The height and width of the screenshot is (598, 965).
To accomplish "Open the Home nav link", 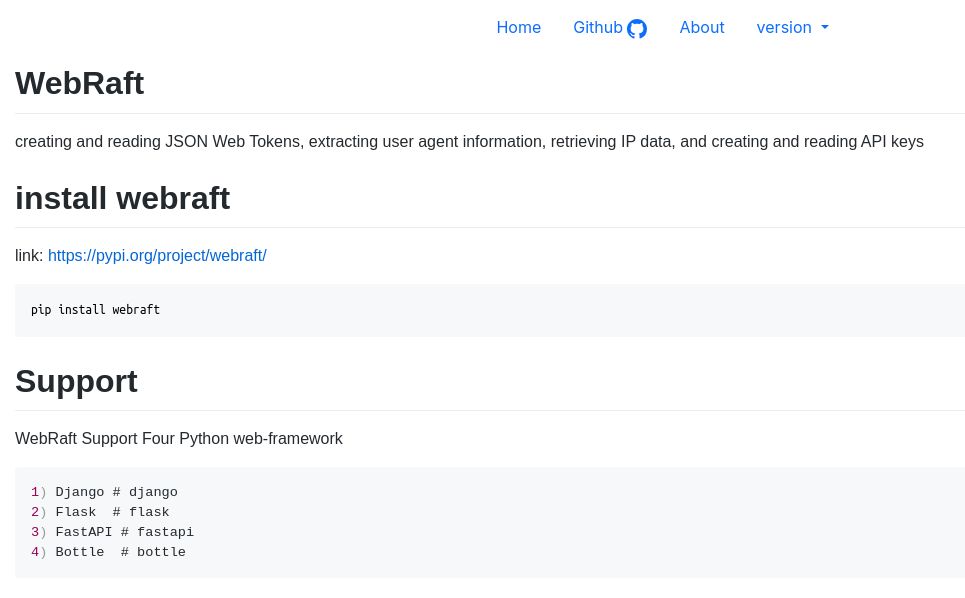I will (518, 28).
